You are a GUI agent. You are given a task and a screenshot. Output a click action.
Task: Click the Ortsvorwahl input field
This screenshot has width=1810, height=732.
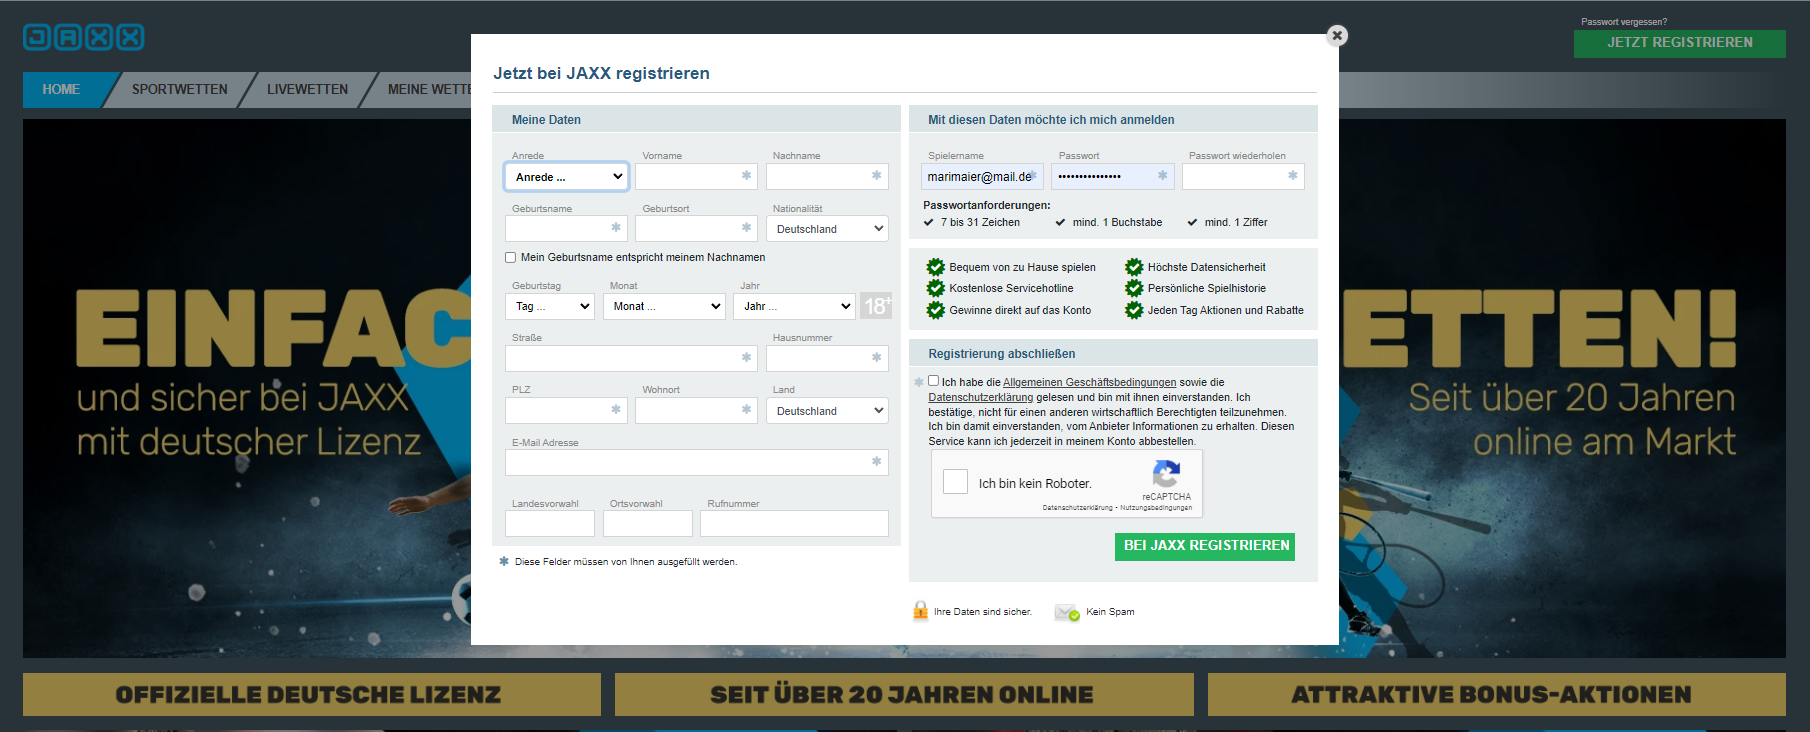648,523
